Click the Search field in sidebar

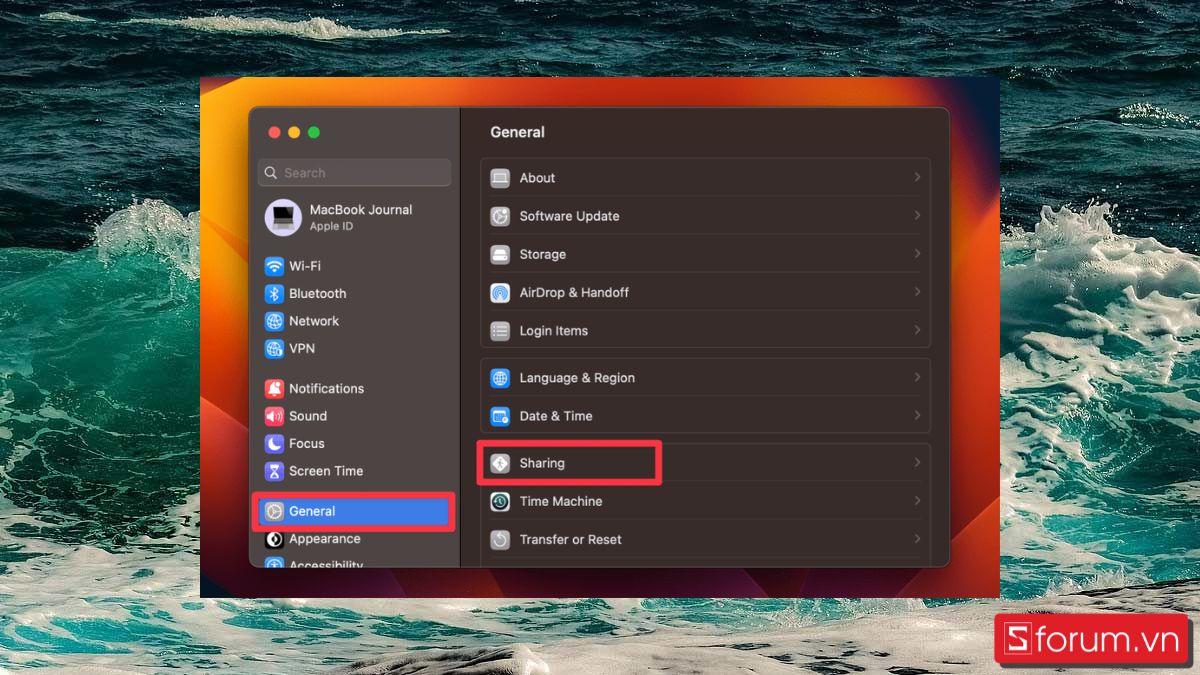(354, 172)
